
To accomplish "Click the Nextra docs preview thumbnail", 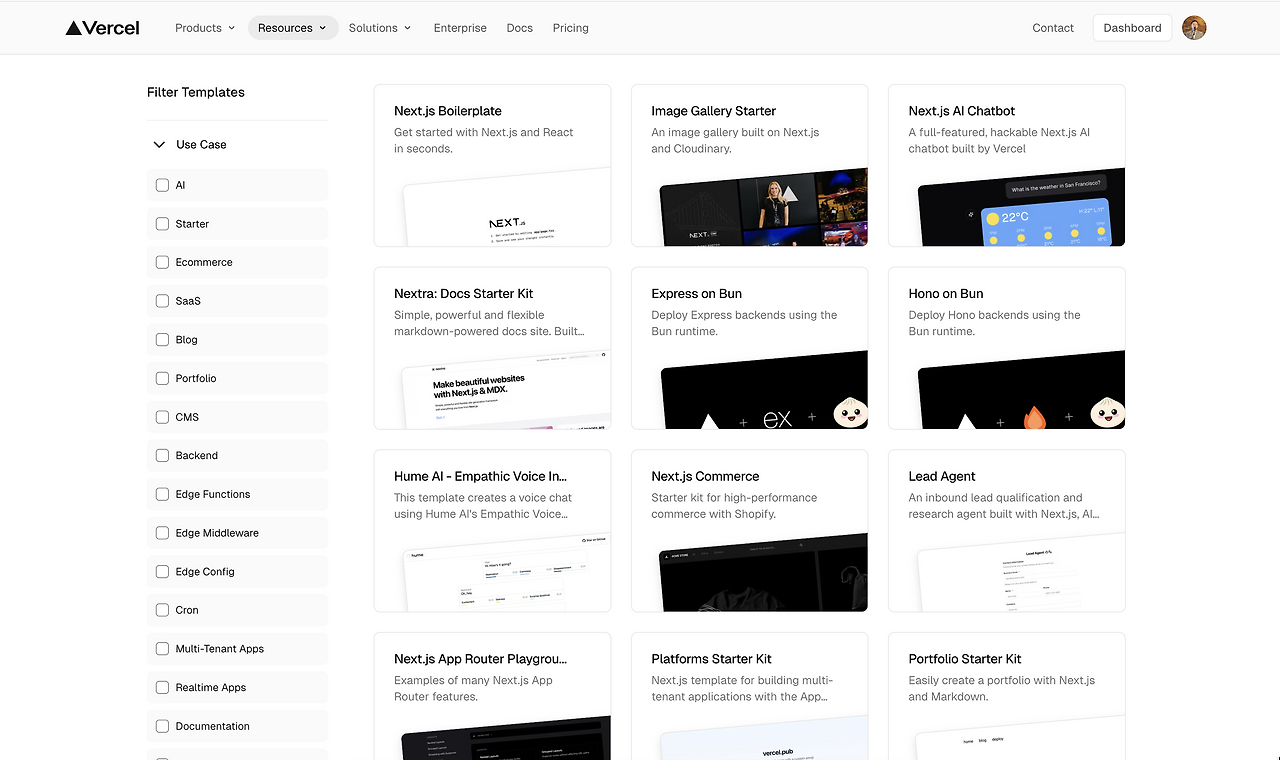I will (x=506, y=391).
